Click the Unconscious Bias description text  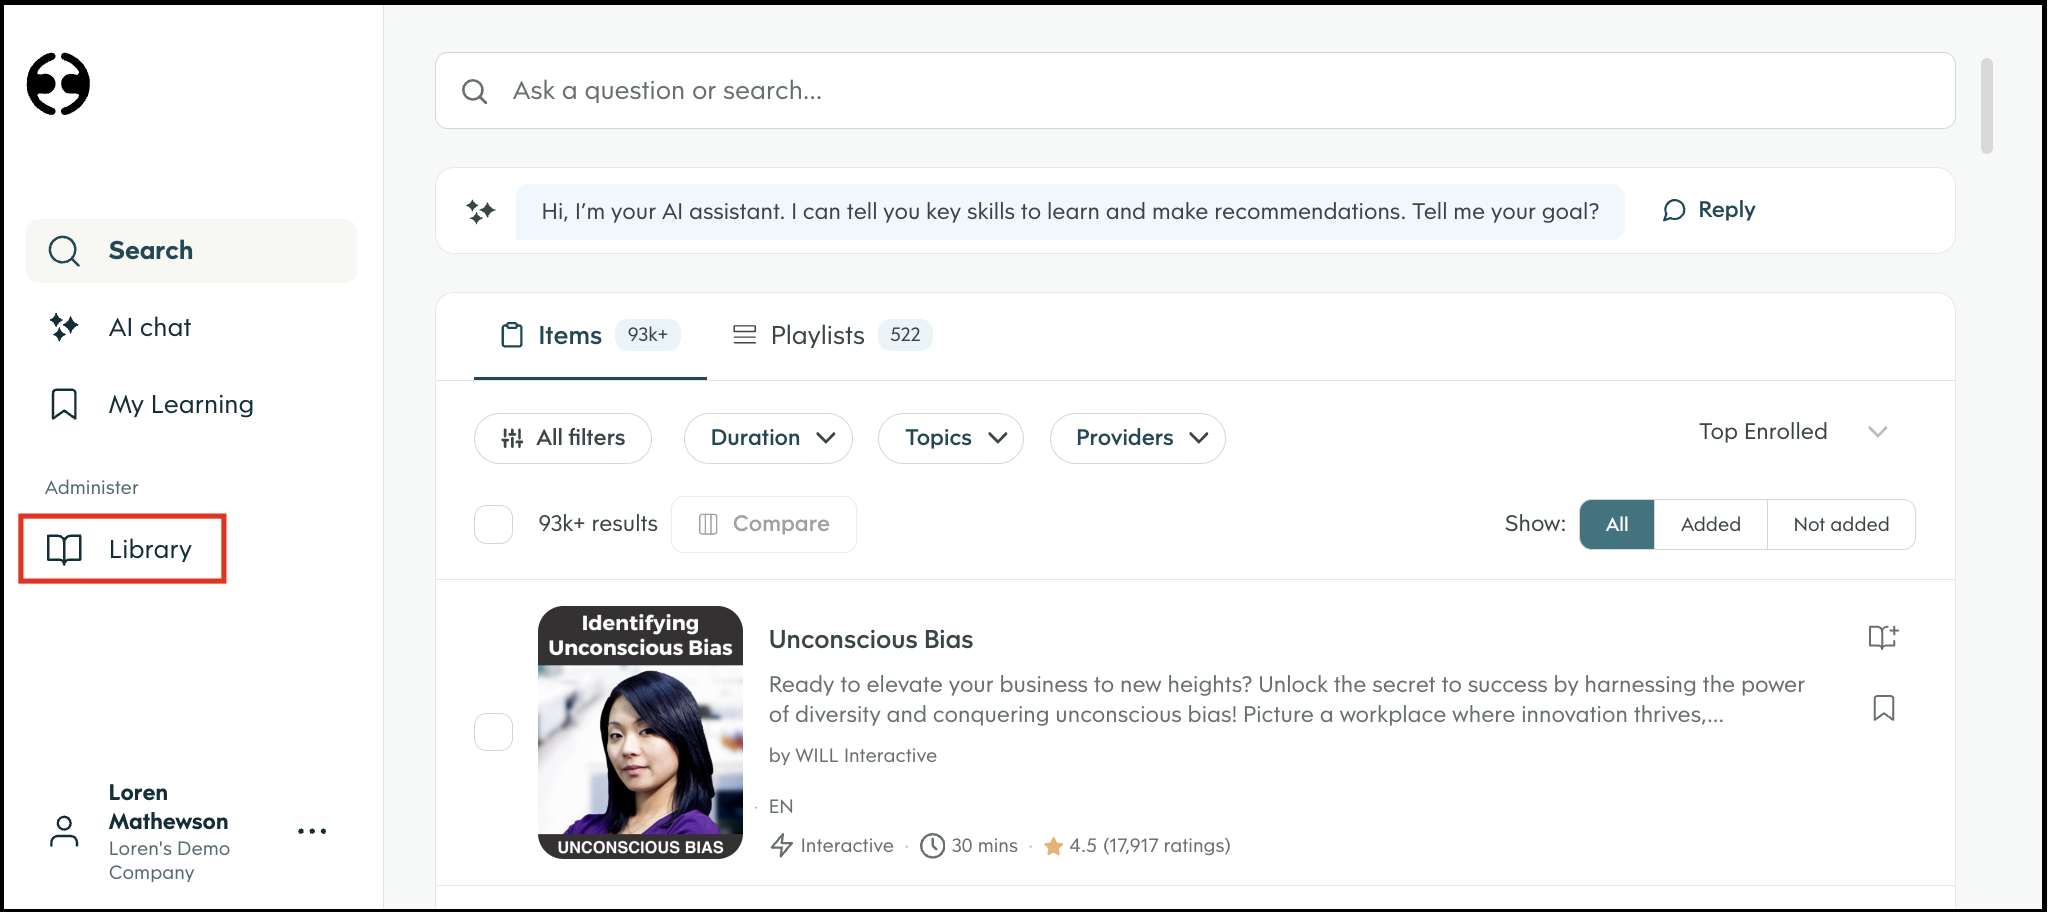[x=1287, y=700]
